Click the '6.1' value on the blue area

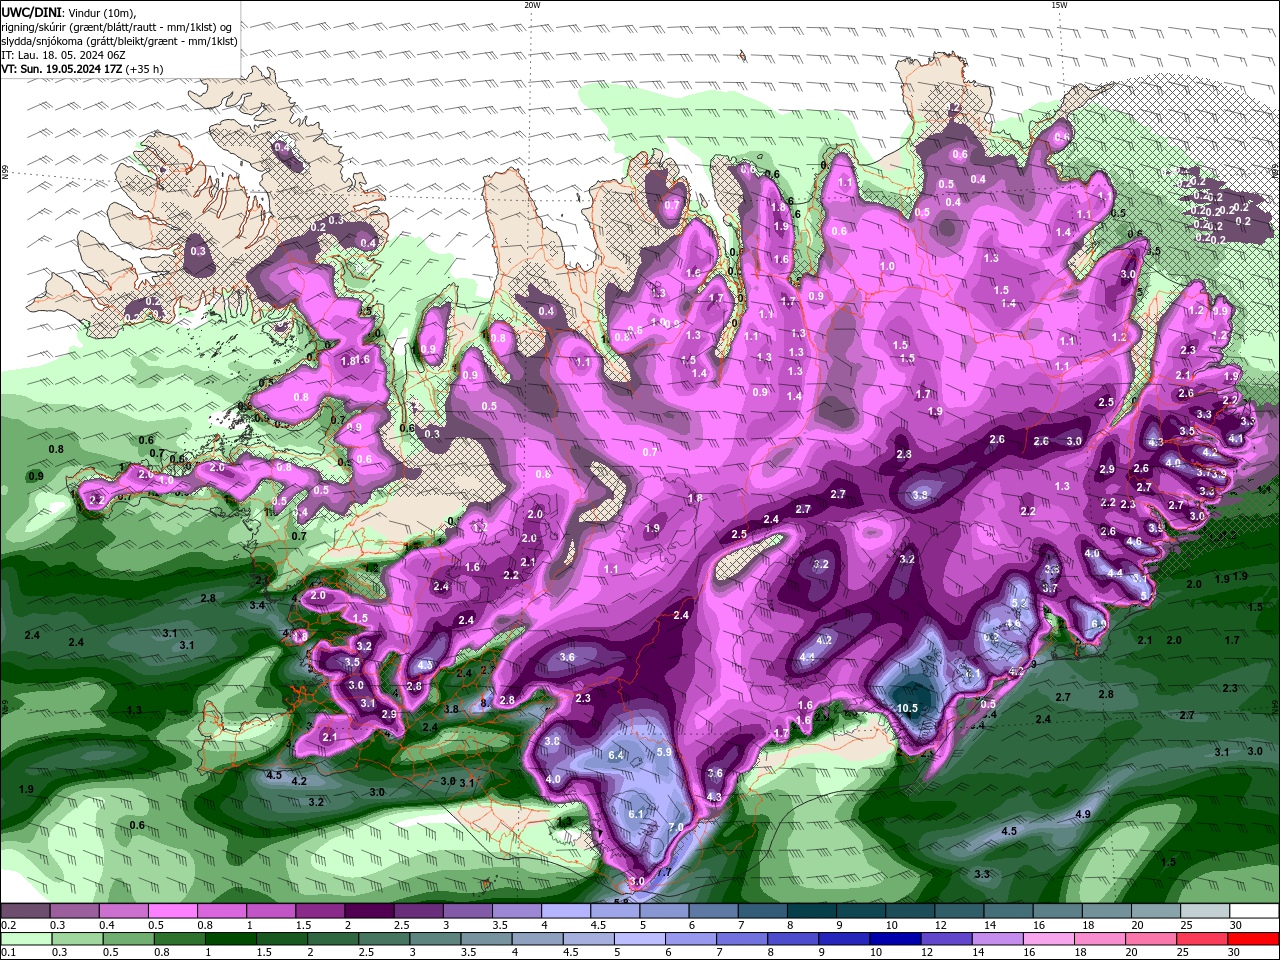636,814
